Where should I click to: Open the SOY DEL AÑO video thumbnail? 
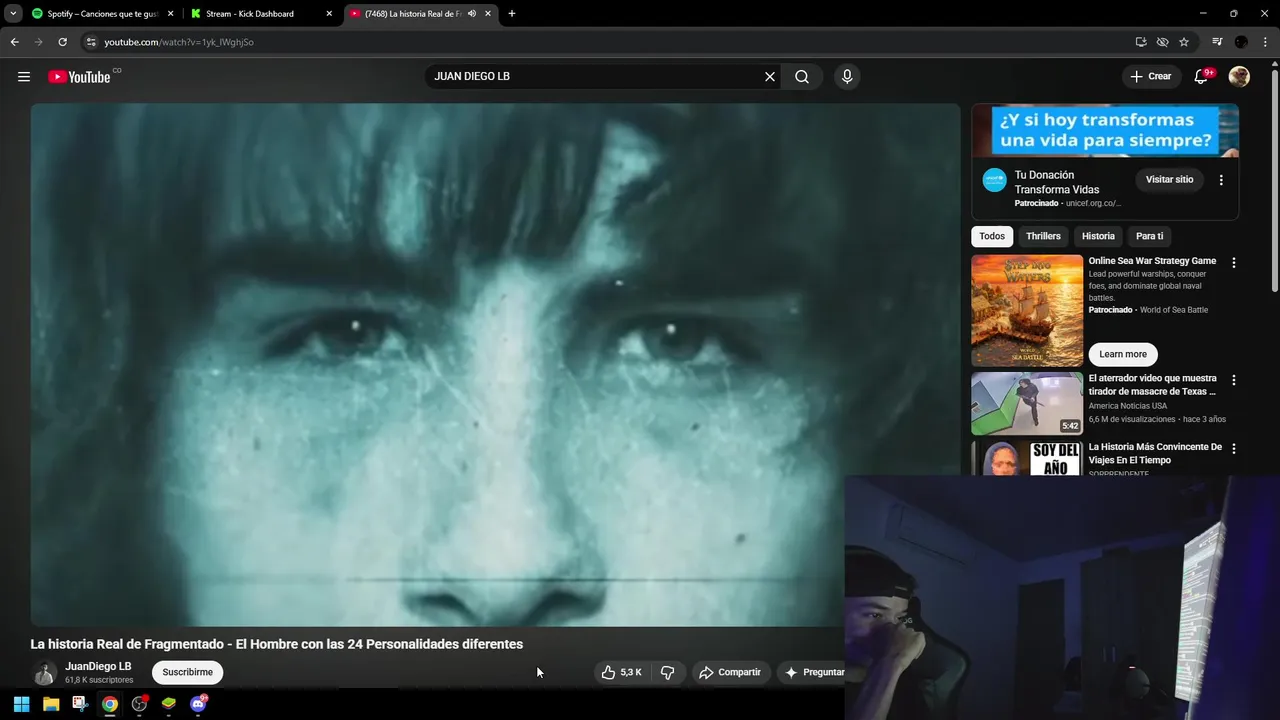point(1027,458)
